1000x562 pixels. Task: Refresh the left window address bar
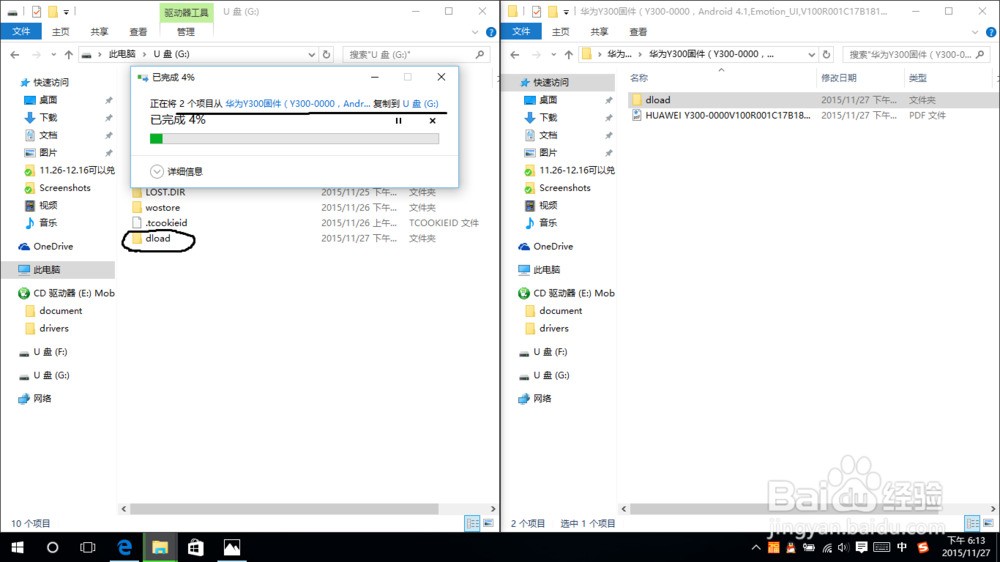pyautogui.click(x=327, y=54)
